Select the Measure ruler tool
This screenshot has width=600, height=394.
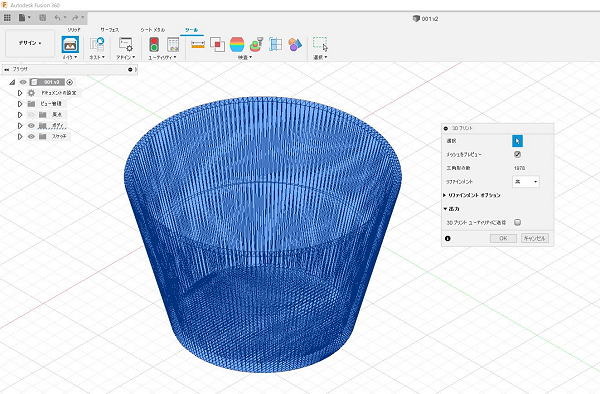tap(198, 44)
